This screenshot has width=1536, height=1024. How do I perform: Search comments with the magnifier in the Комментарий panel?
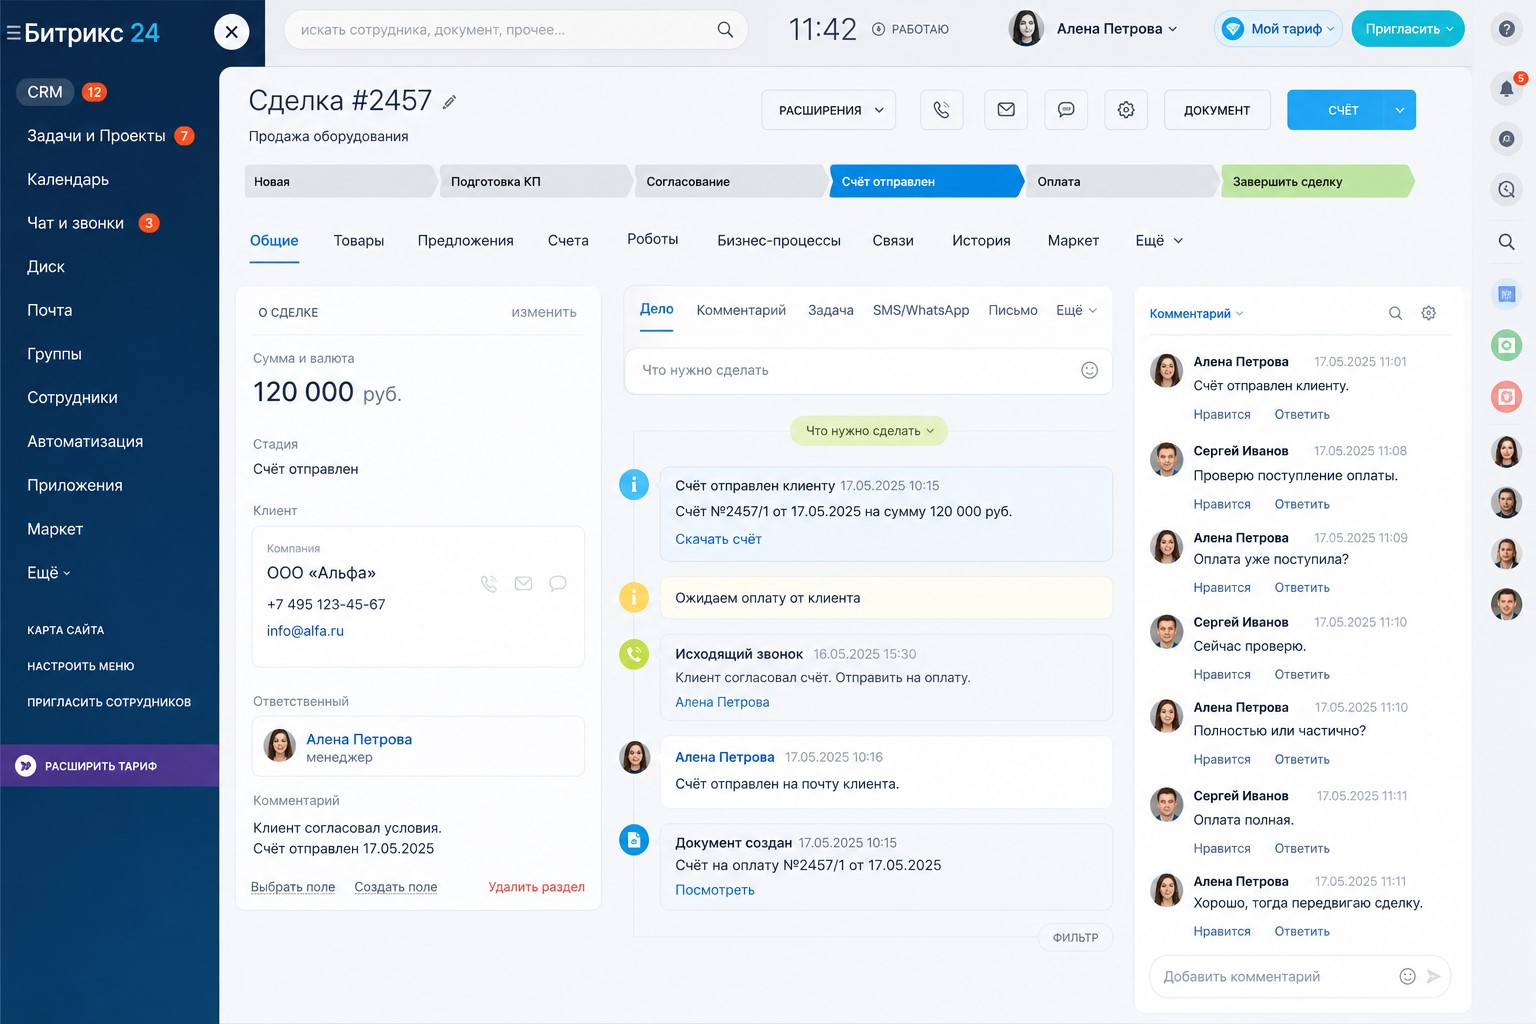[1395, 313]
